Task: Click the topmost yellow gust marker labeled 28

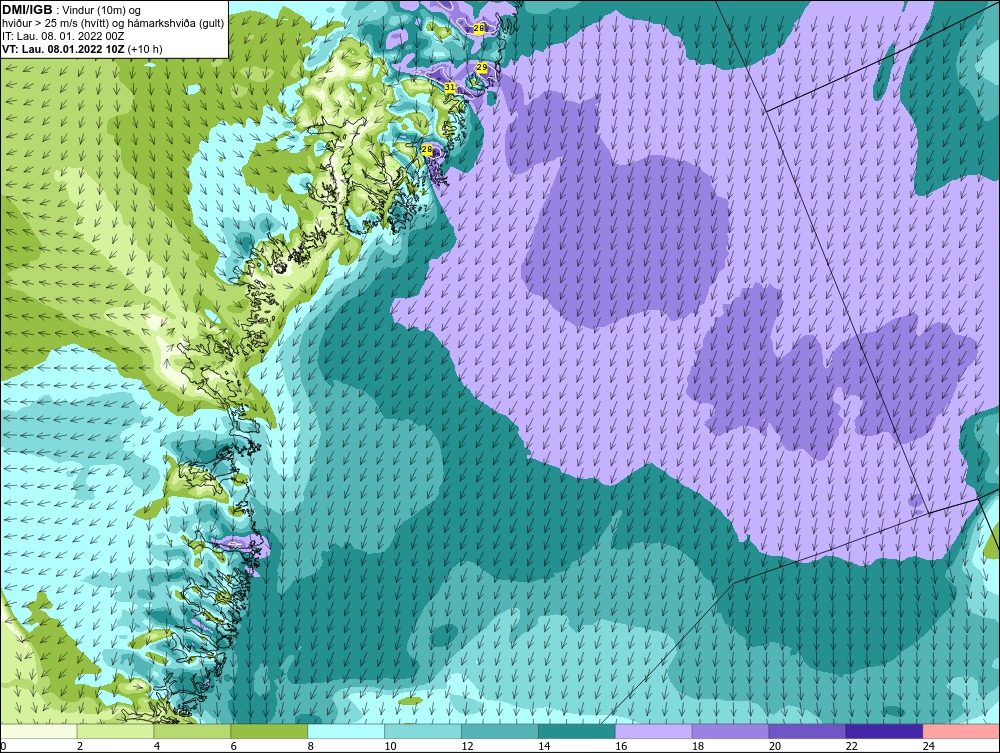Action: (478, 29)
